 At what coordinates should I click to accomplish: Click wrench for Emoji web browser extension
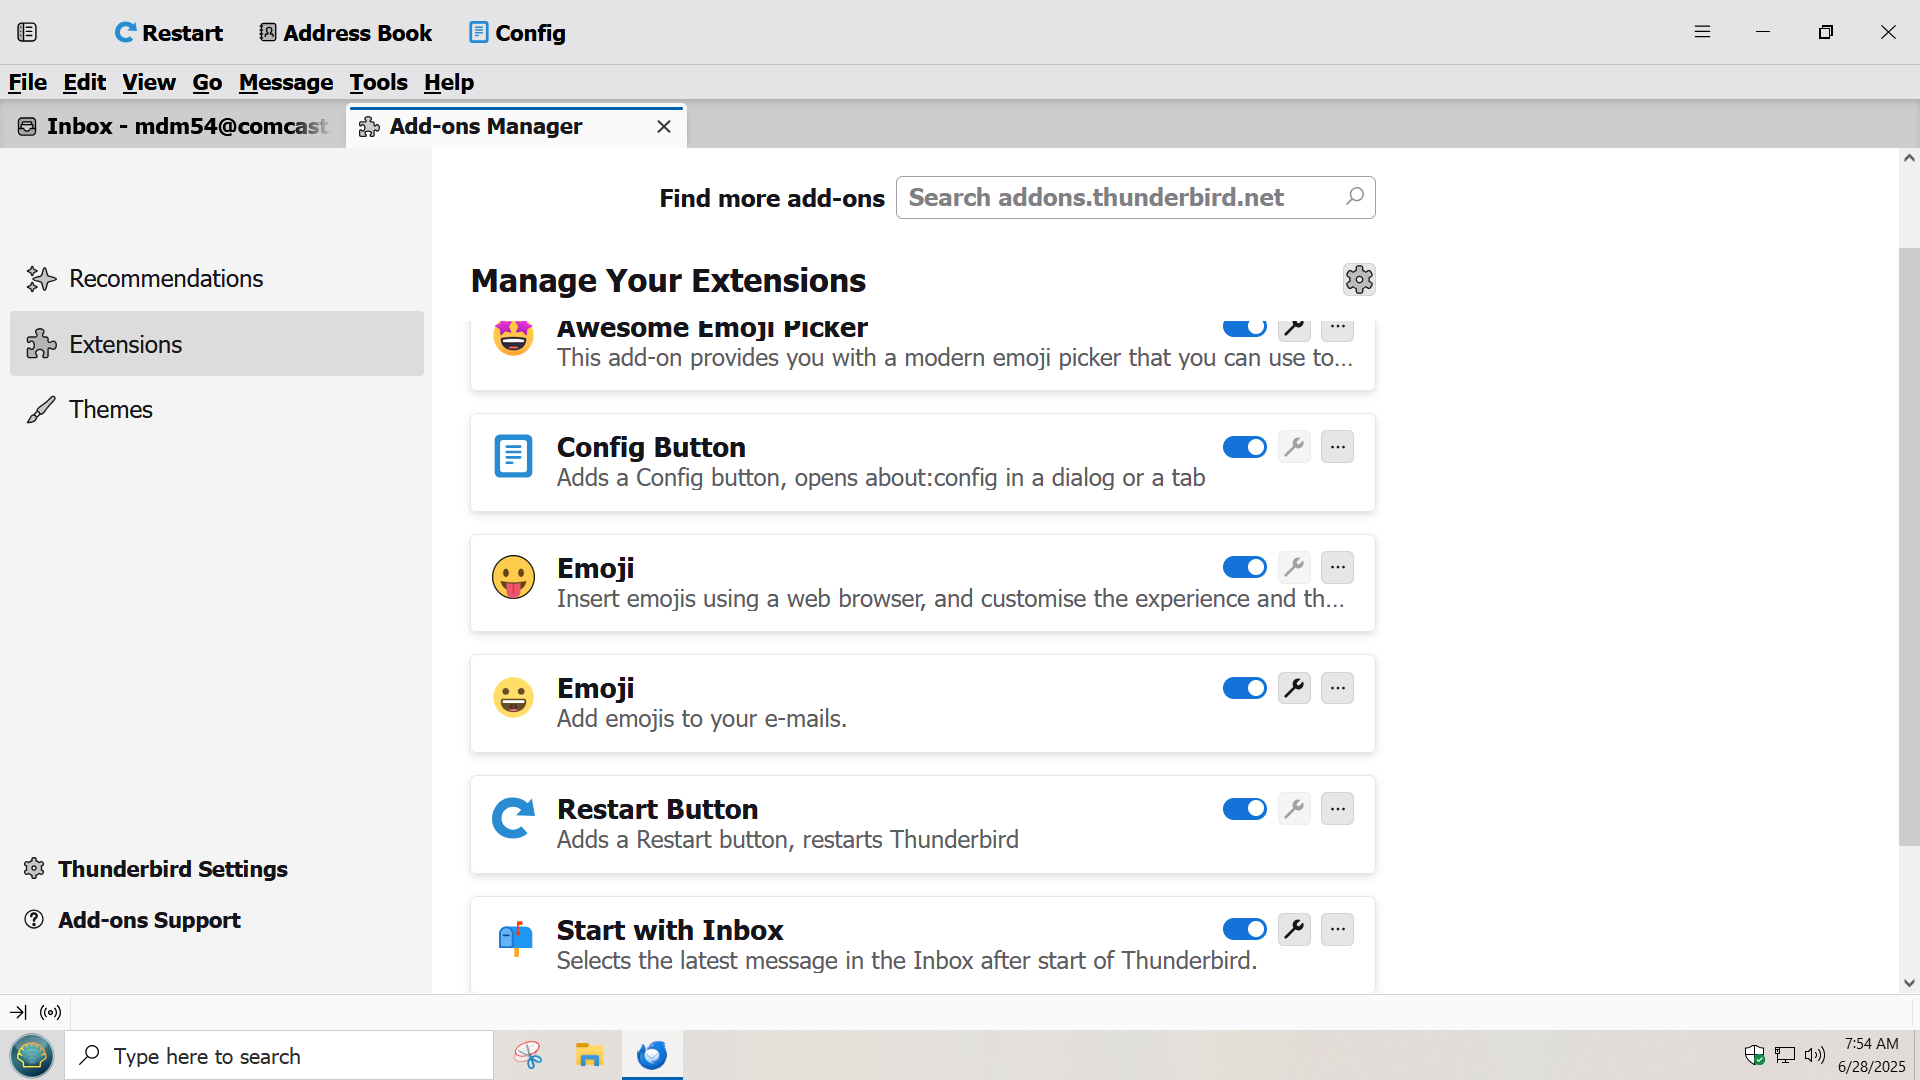pos(1294,567)
